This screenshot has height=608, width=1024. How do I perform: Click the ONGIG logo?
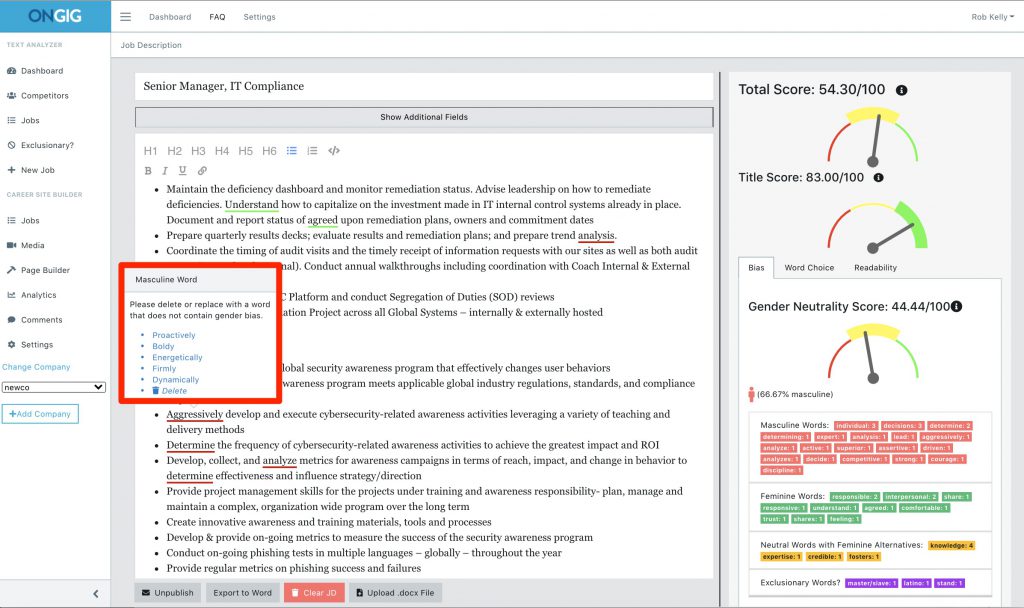pos(55,16)
